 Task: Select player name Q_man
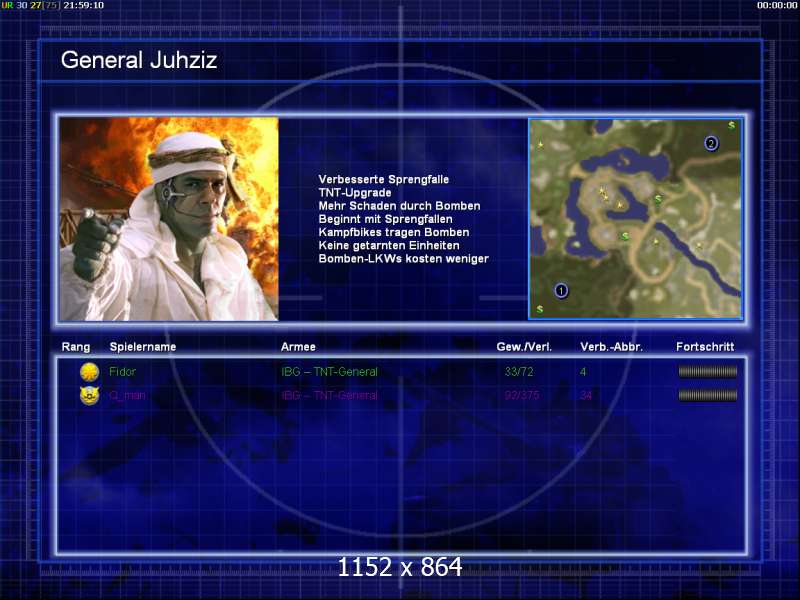127,395
